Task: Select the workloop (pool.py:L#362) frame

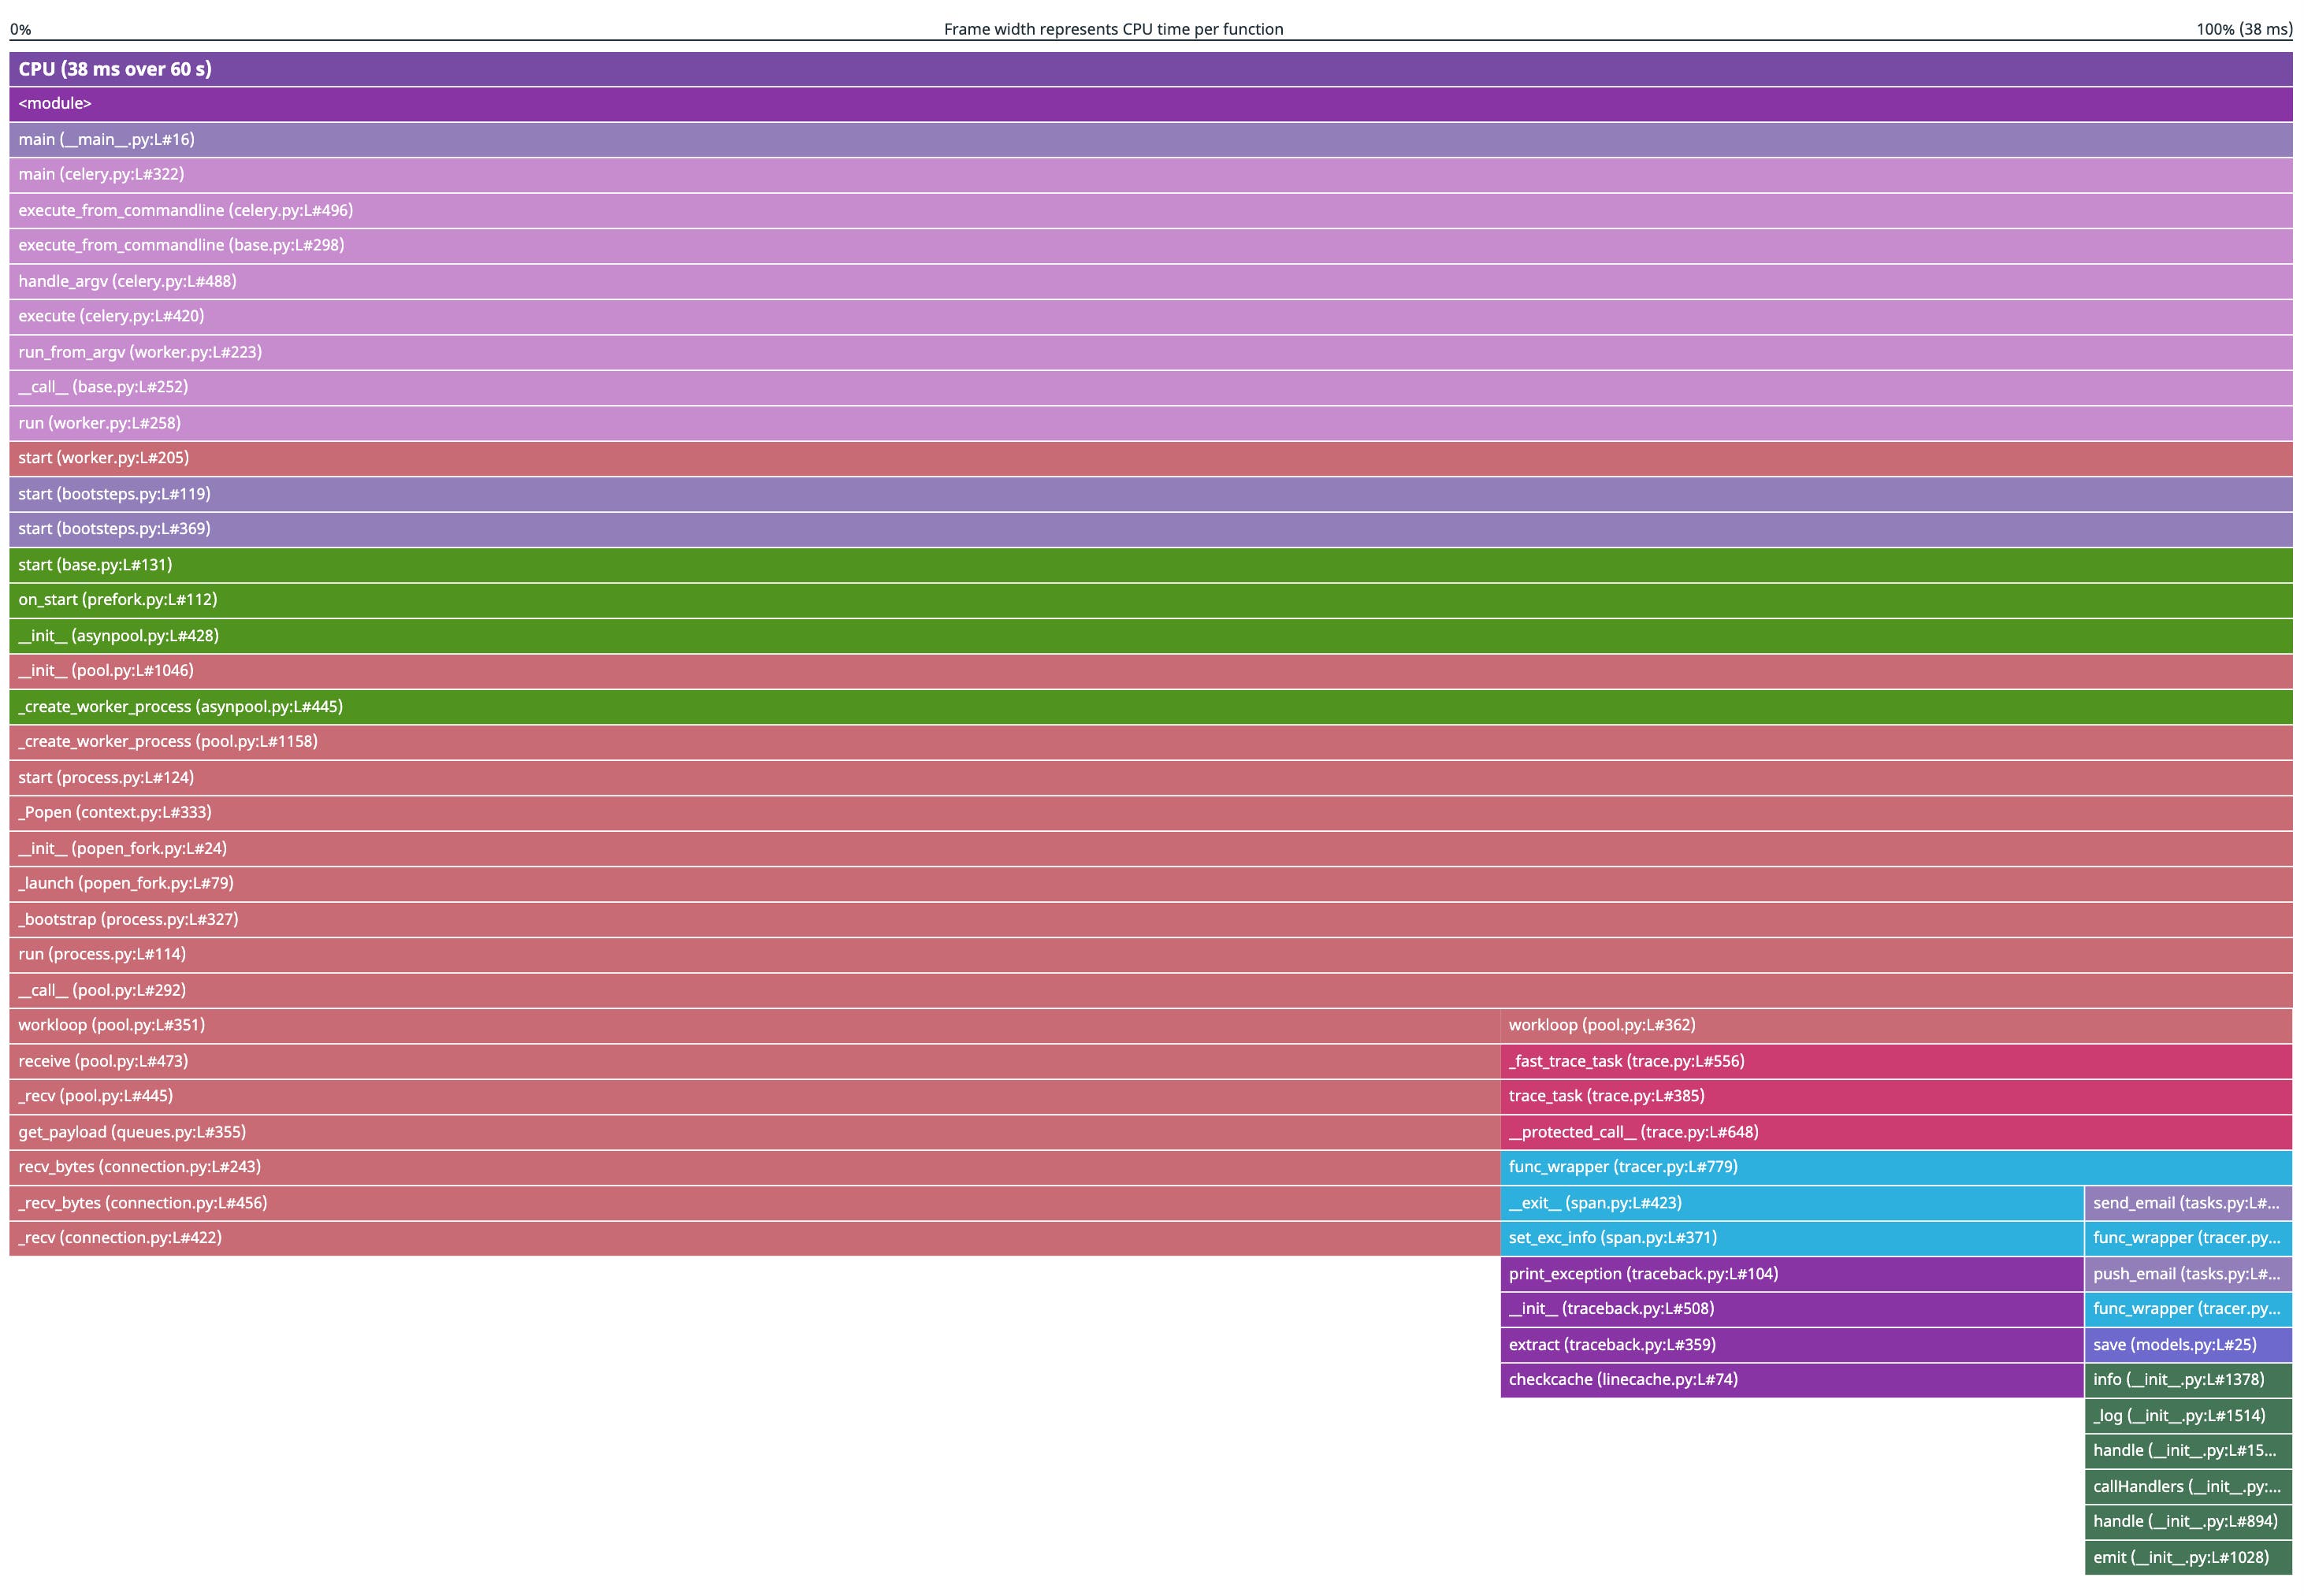Action: tap(1895, 1026)
